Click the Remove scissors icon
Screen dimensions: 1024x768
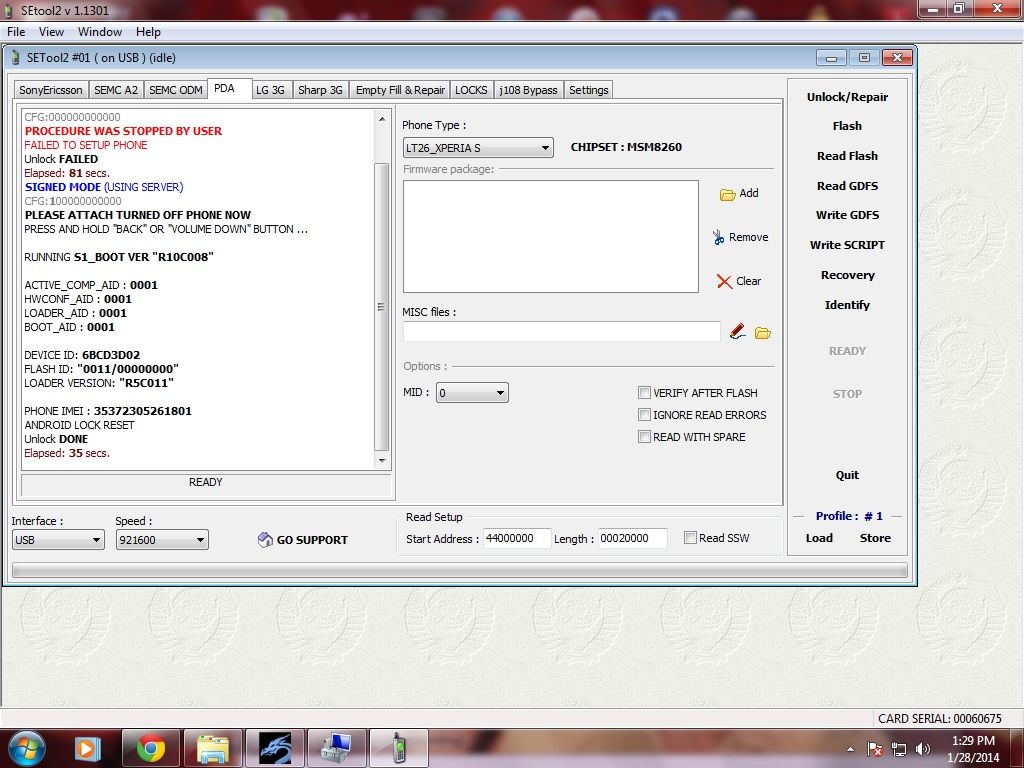(x=718, y=237)
